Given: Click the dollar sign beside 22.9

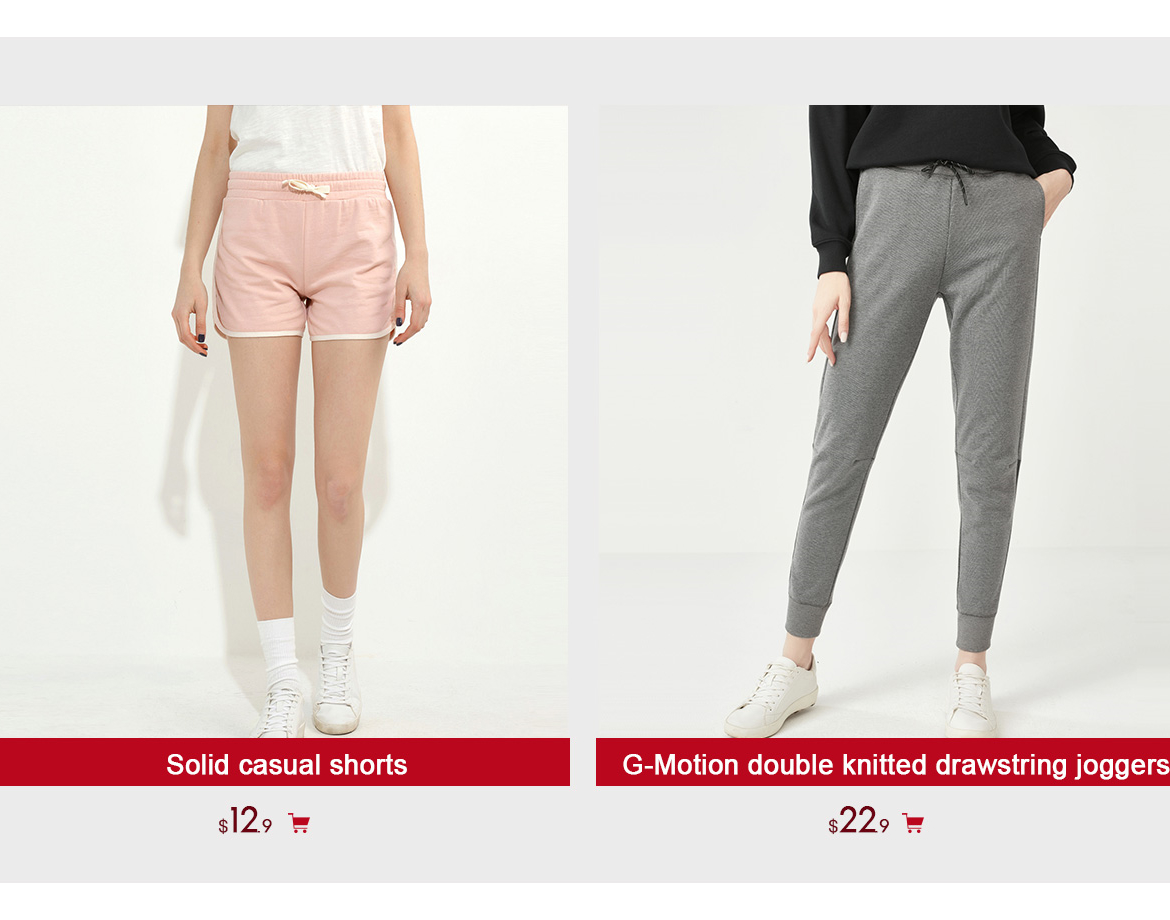Looking at the screenshot, I should (x=833, y=826).
